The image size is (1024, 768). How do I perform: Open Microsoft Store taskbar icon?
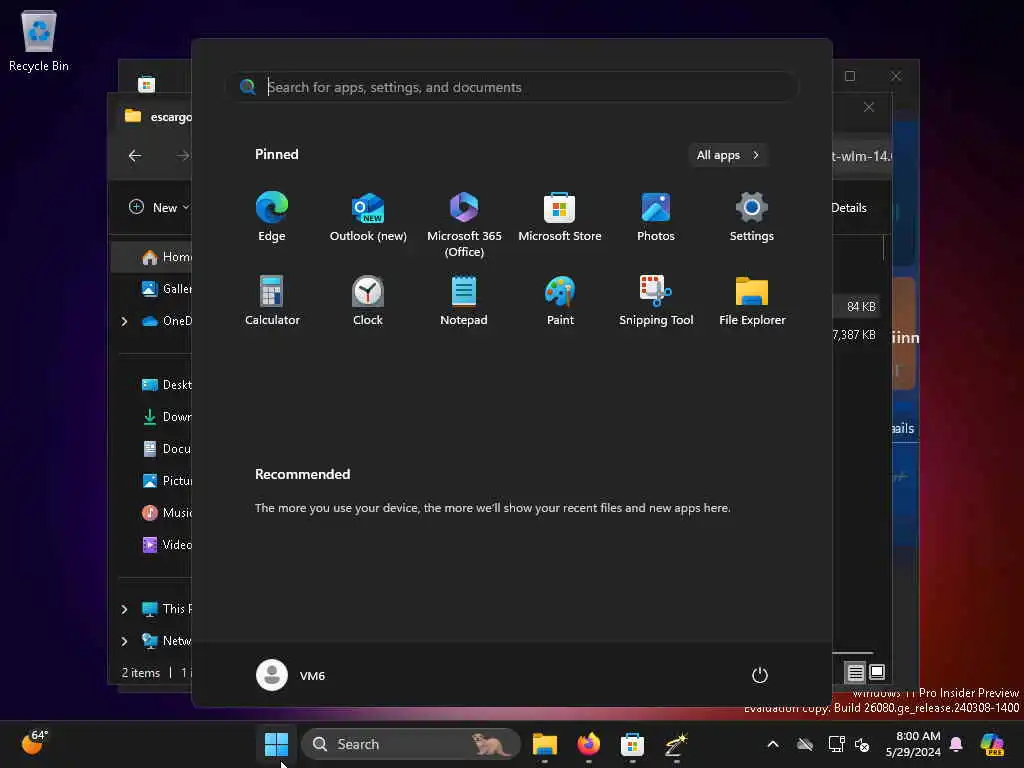point(632,744)
